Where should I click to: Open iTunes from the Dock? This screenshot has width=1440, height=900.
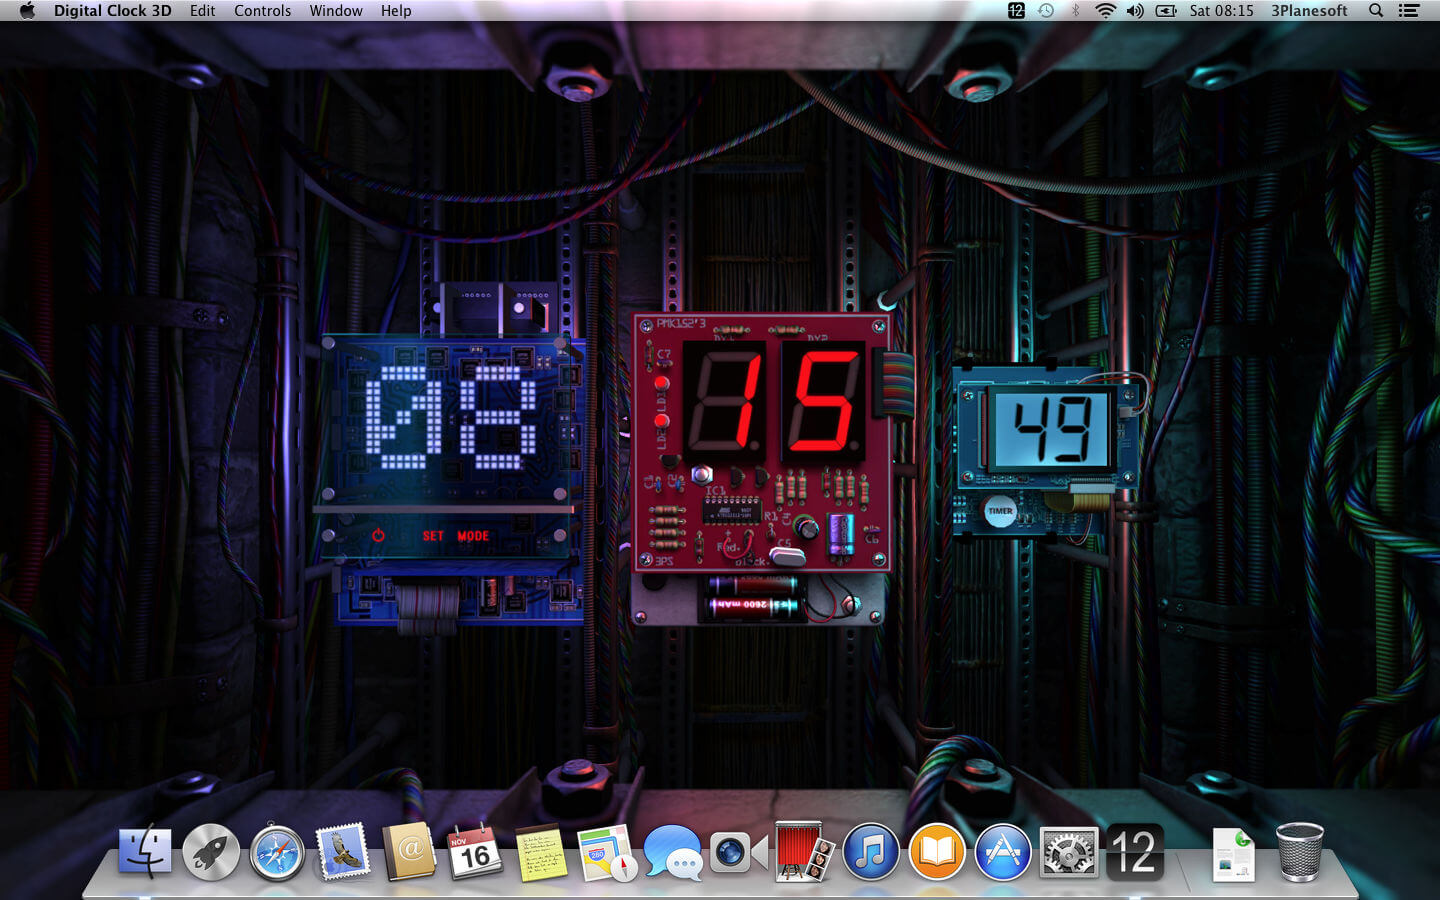tap(870, 853)
